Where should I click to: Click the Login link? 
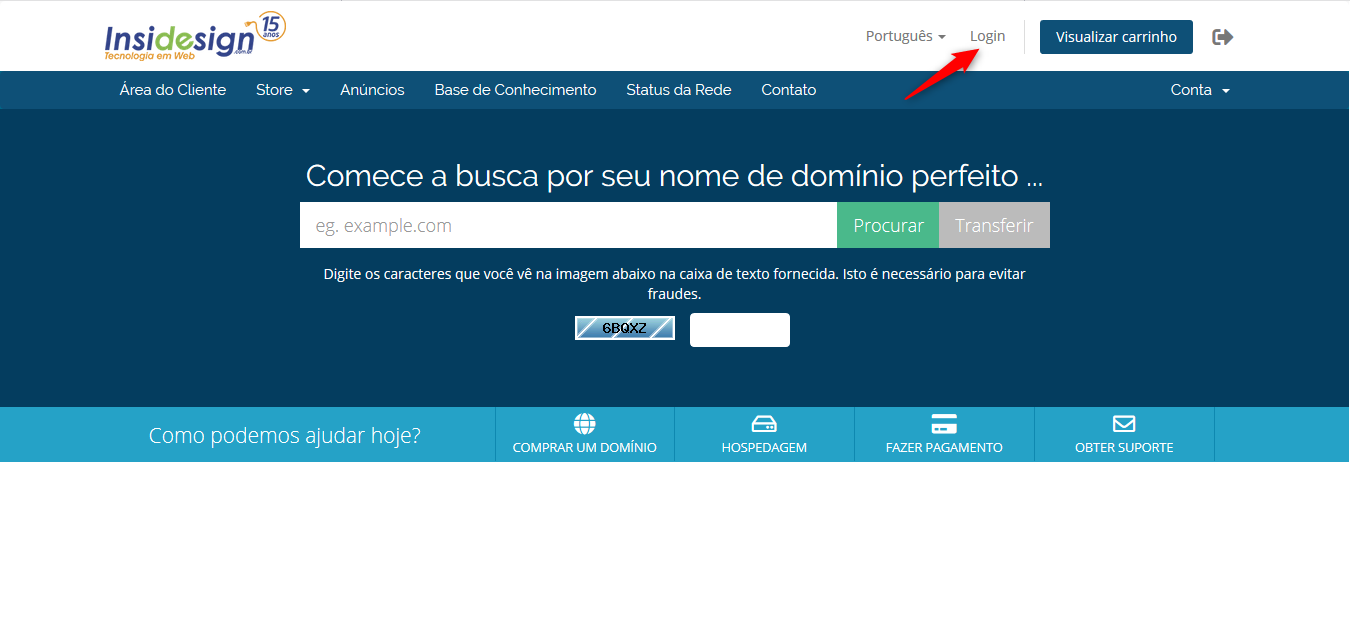(x=987, y=36)
